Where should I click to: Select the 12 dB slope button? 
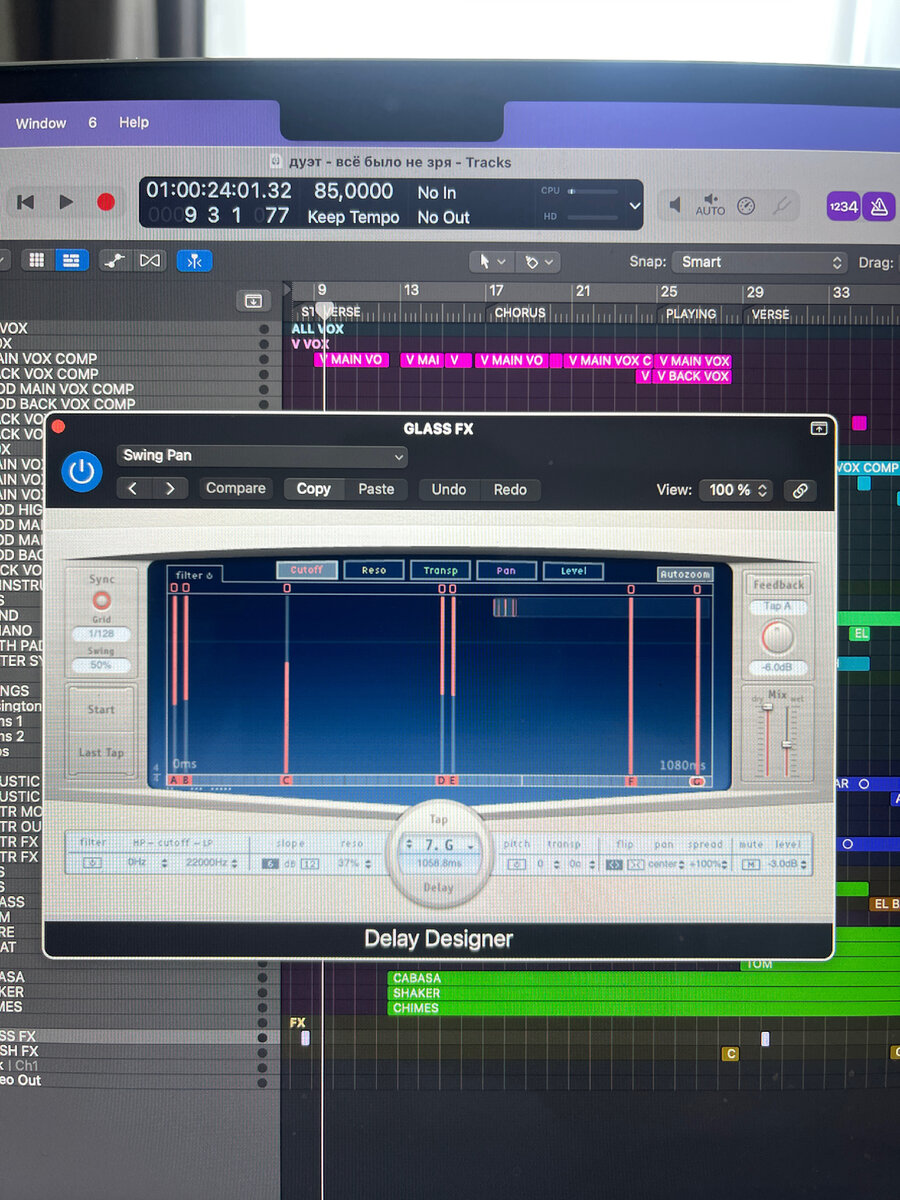[310, 863]
